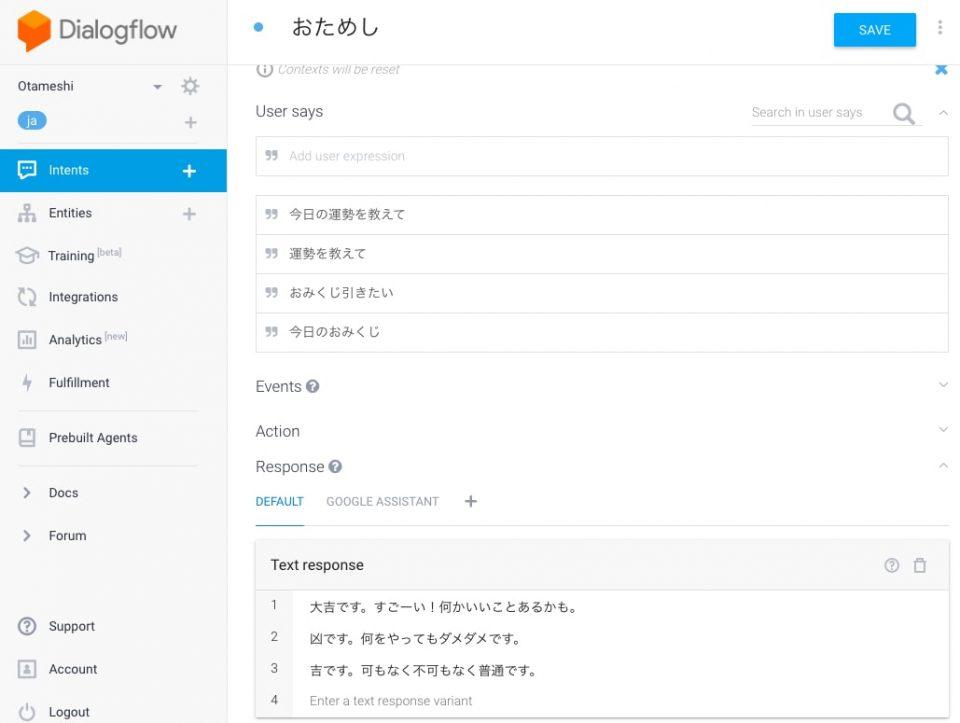Select user expression 運勢を教えて
Screen dimensions: 960x723
[x=602, y=254]
